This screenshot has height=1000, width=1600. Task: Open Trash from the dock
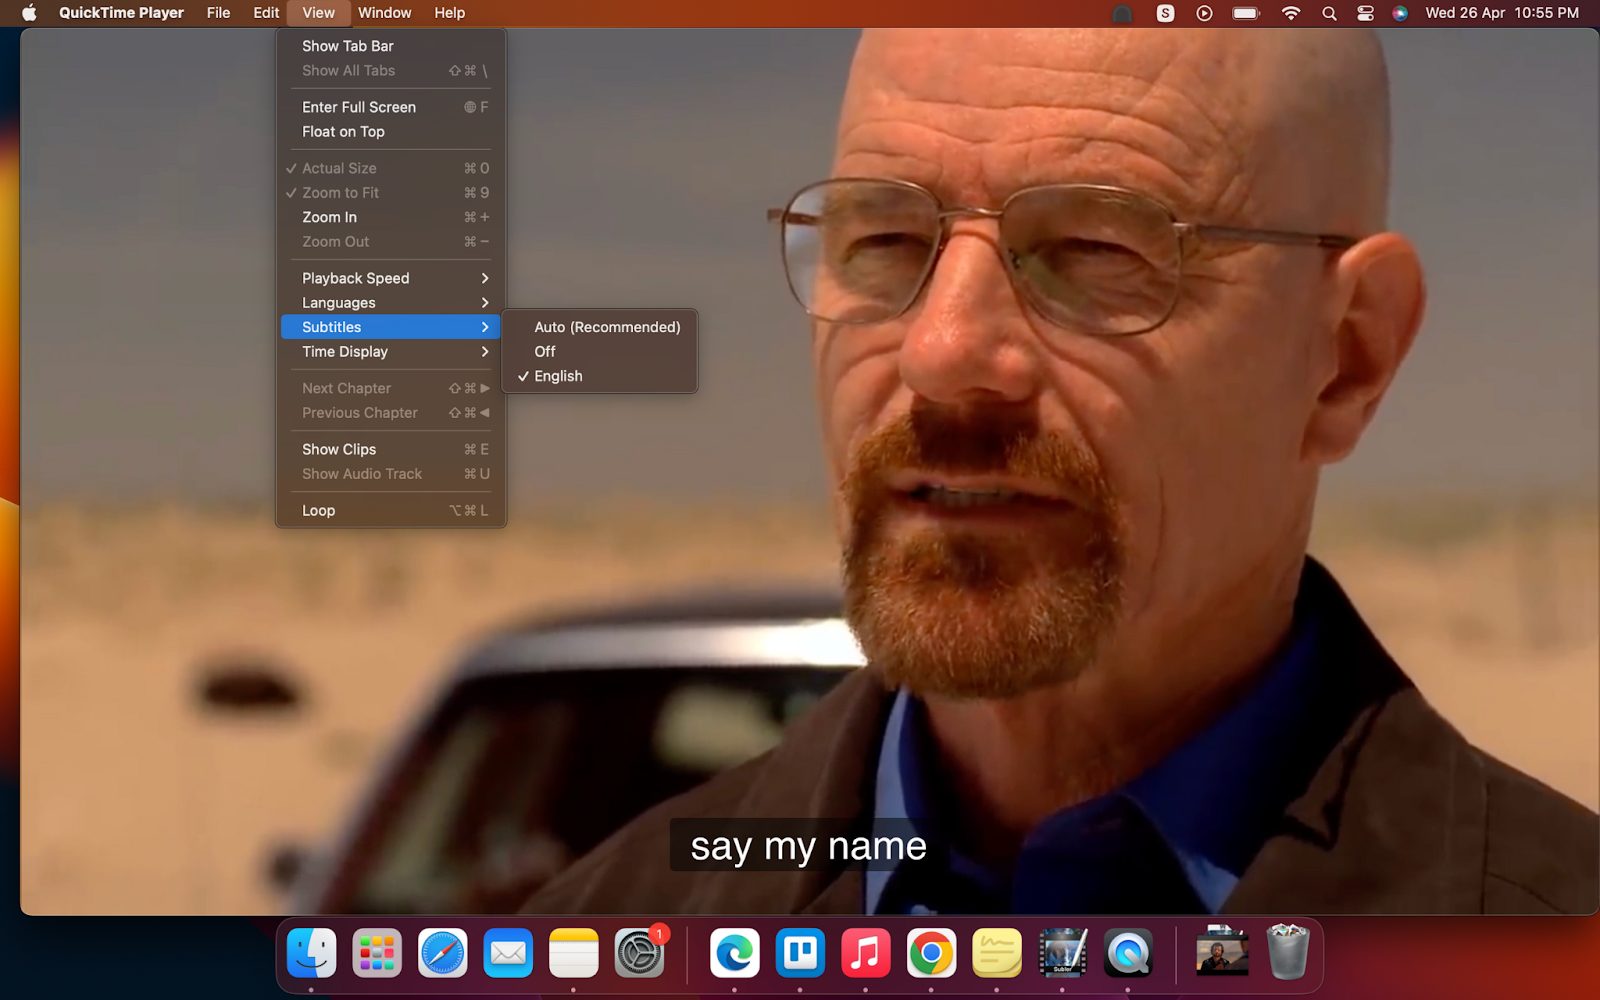tap(1288, 953)
